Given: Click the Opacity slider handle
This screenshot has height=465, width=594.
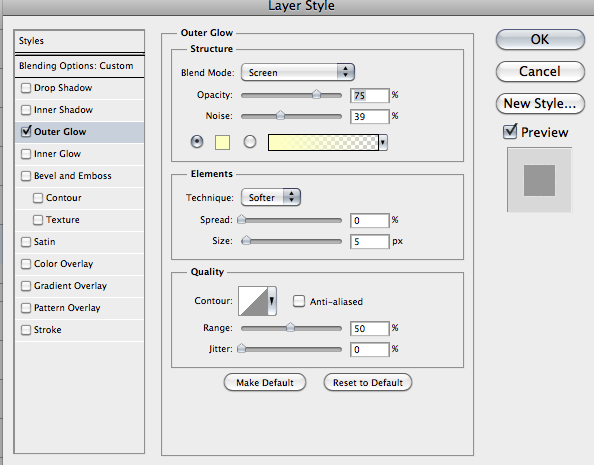Looking at the screenshot, I should [x=316, y=94].
